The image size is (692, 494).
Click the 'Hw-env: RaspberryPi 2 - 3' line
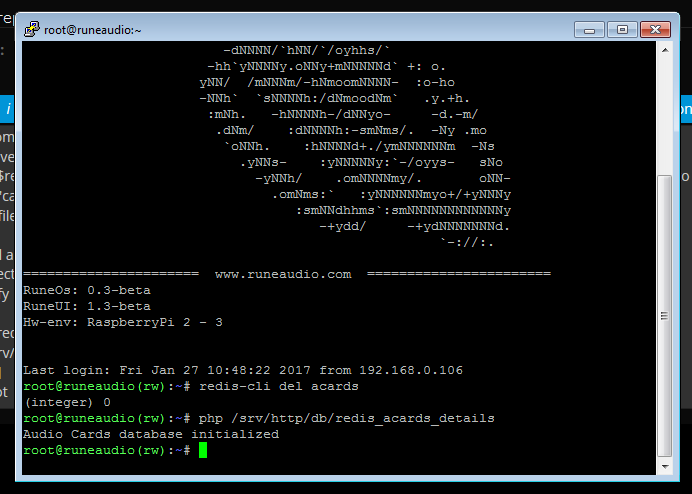point(123,322)
